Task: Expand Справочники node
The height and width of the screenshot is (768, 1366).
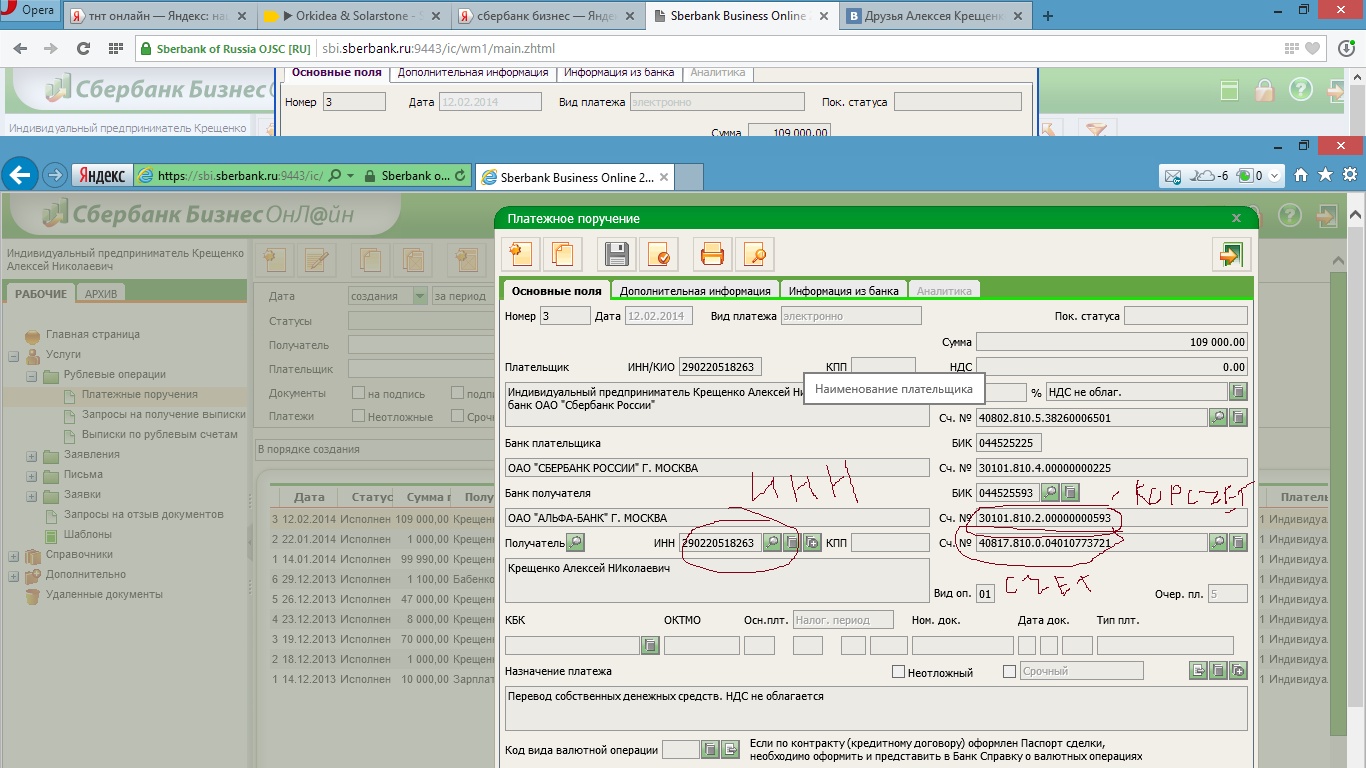Action: click(x=14, y=556)
